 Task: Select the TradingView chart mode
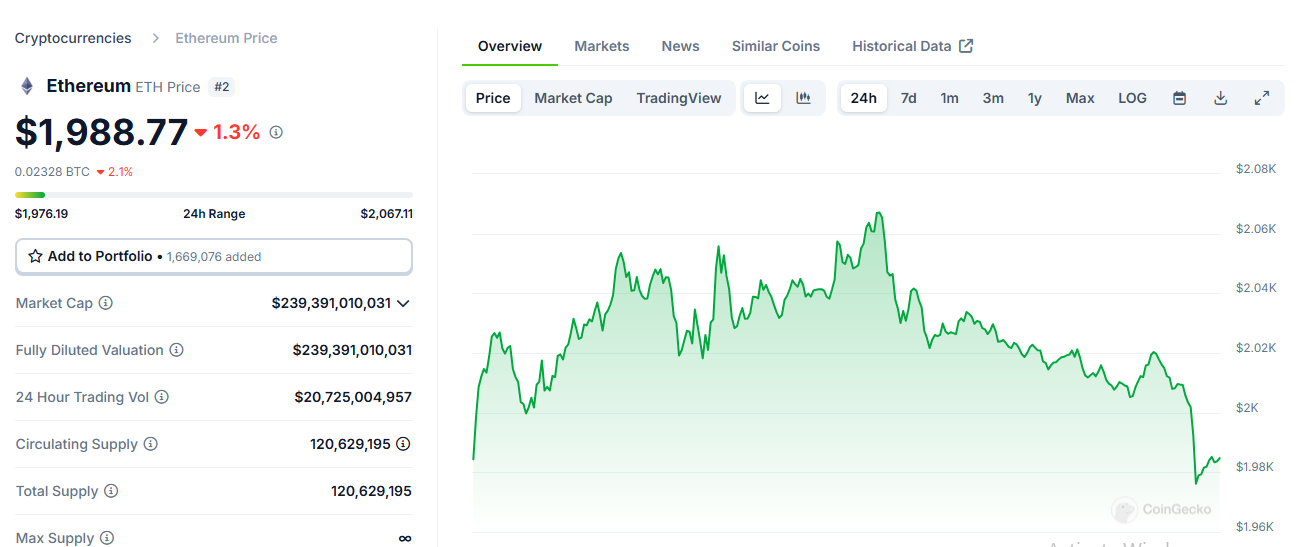[x=679, y=98]
